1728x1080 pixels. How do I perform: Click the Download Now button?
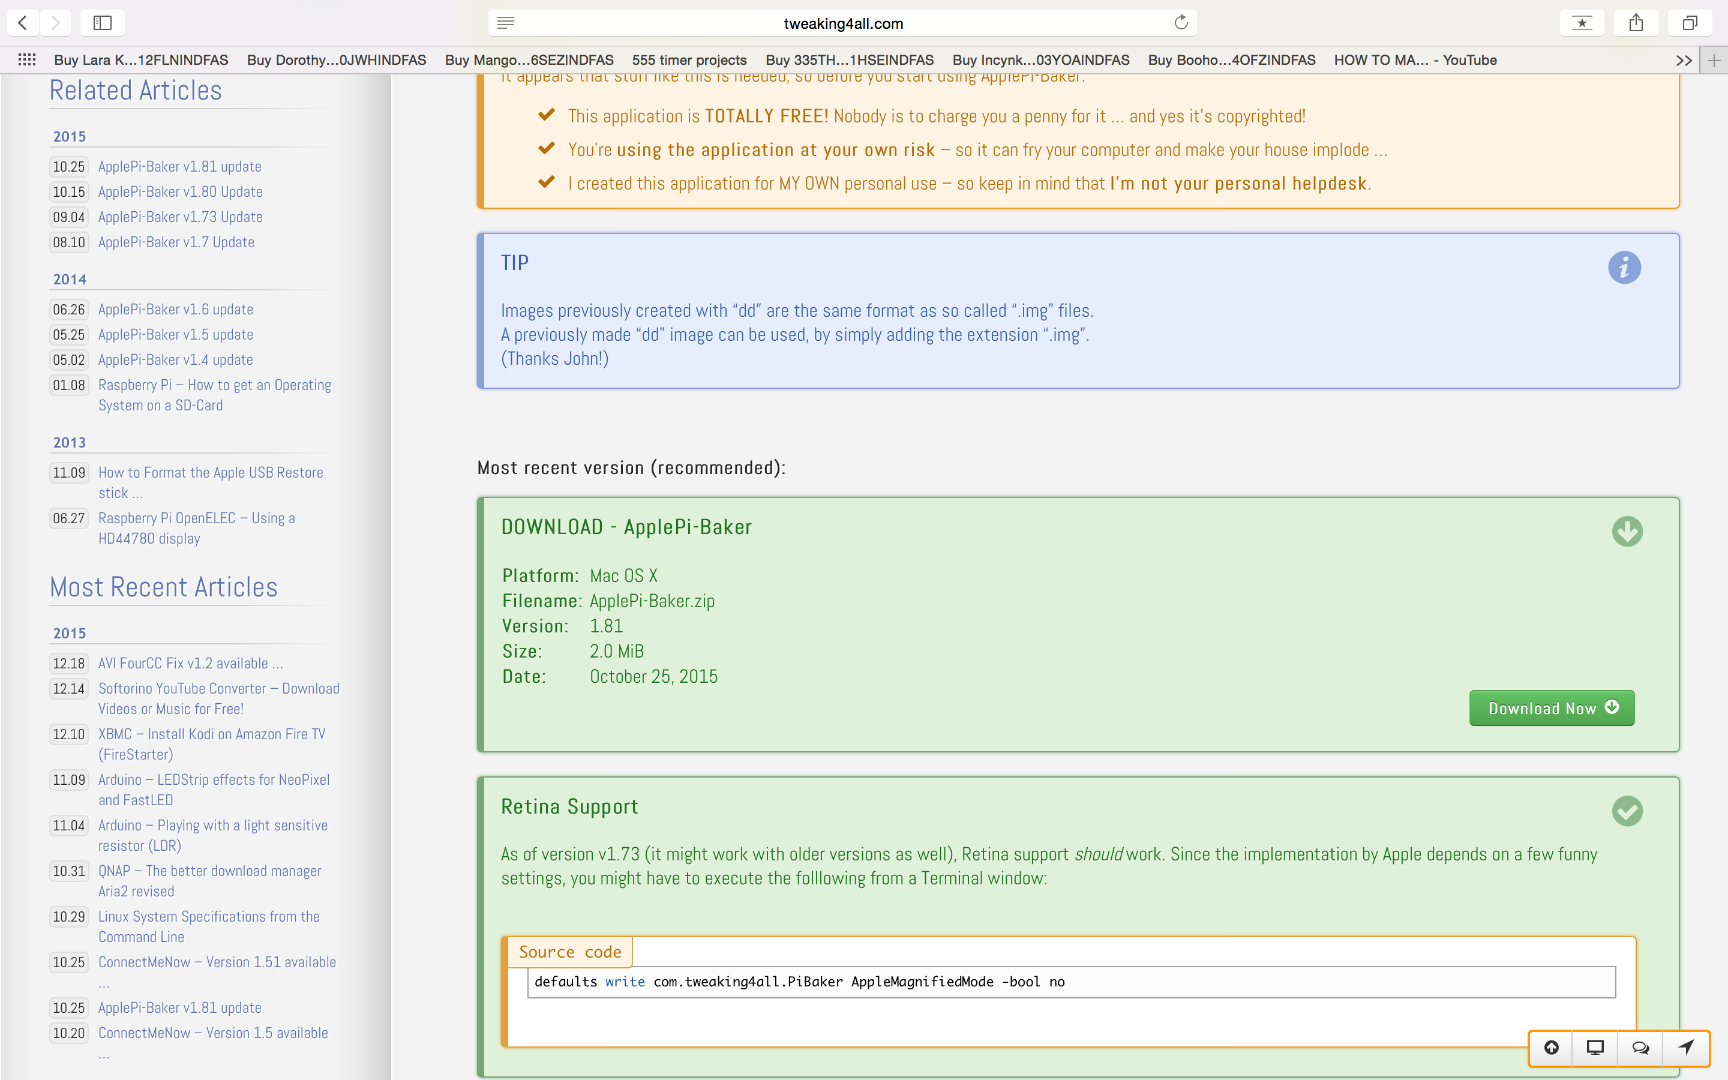[x=1552, y=708]
